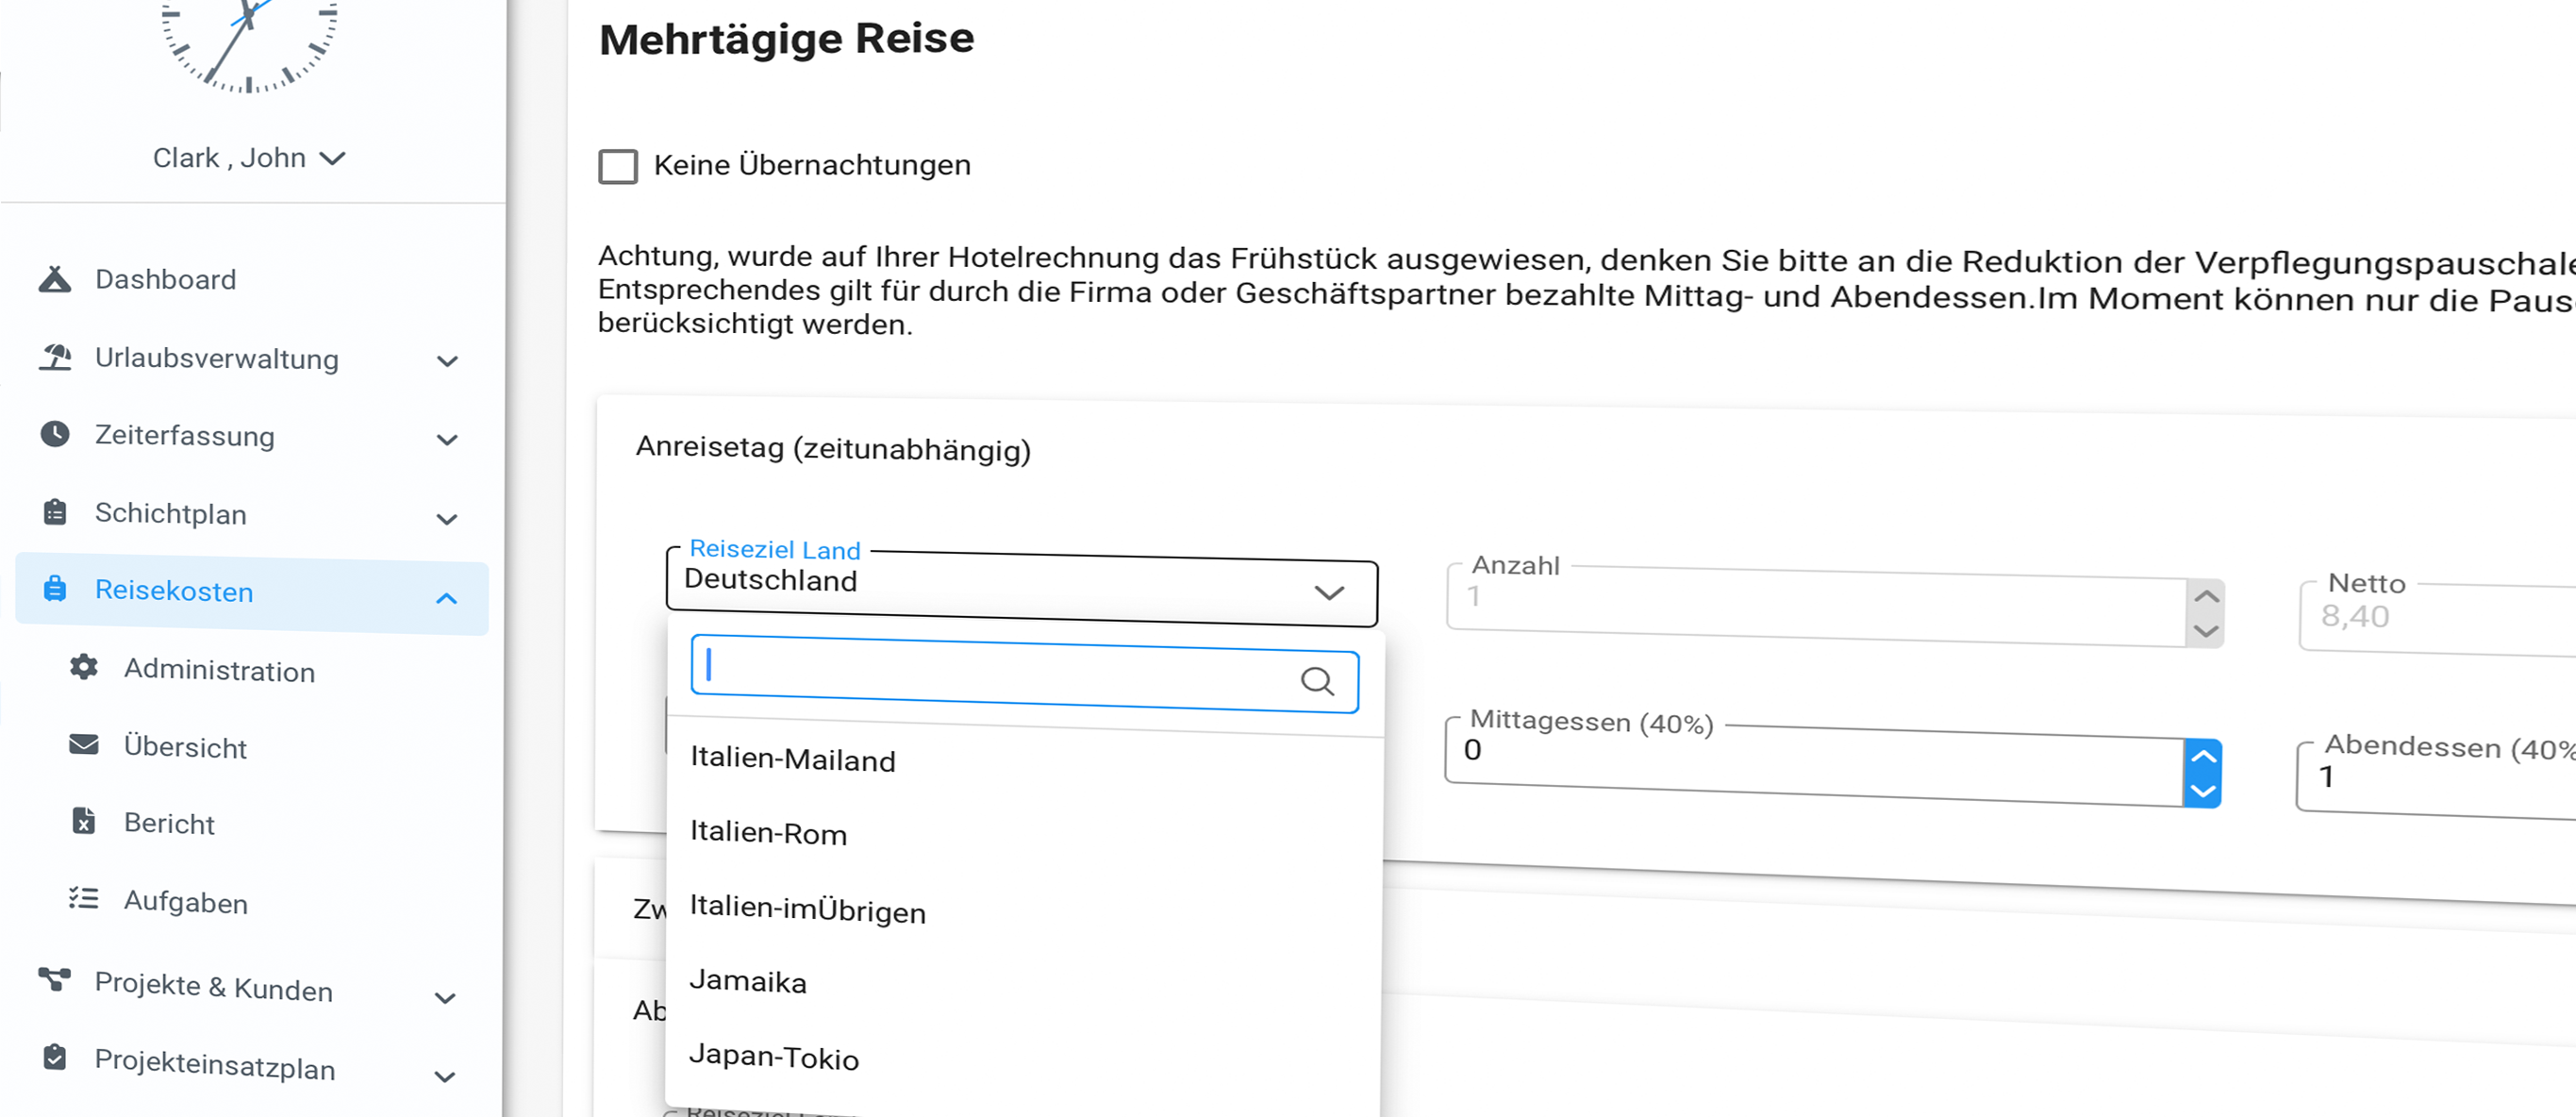This screenshot has height=1117, width=2576.
Task: Click the Aufgaben checklist icon
Action: pos(84,899)
